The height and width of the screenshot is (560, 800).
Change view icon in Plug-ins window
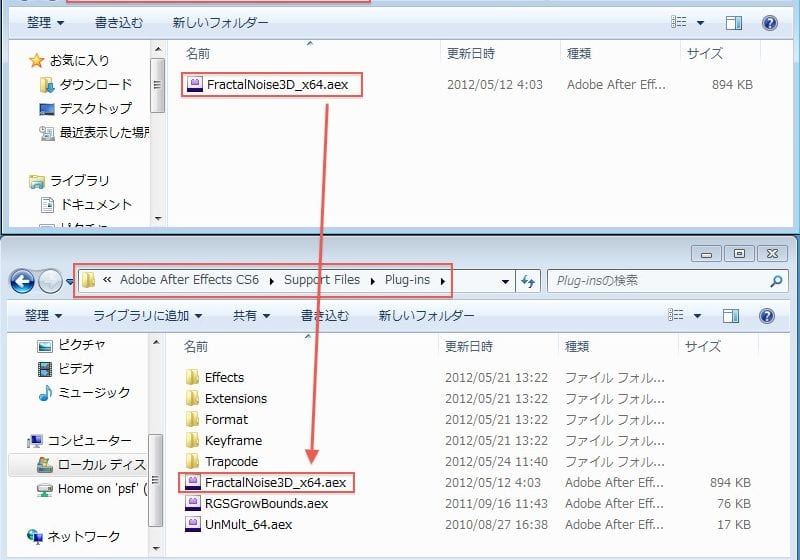pyautogui.click(x=676, y=315)
